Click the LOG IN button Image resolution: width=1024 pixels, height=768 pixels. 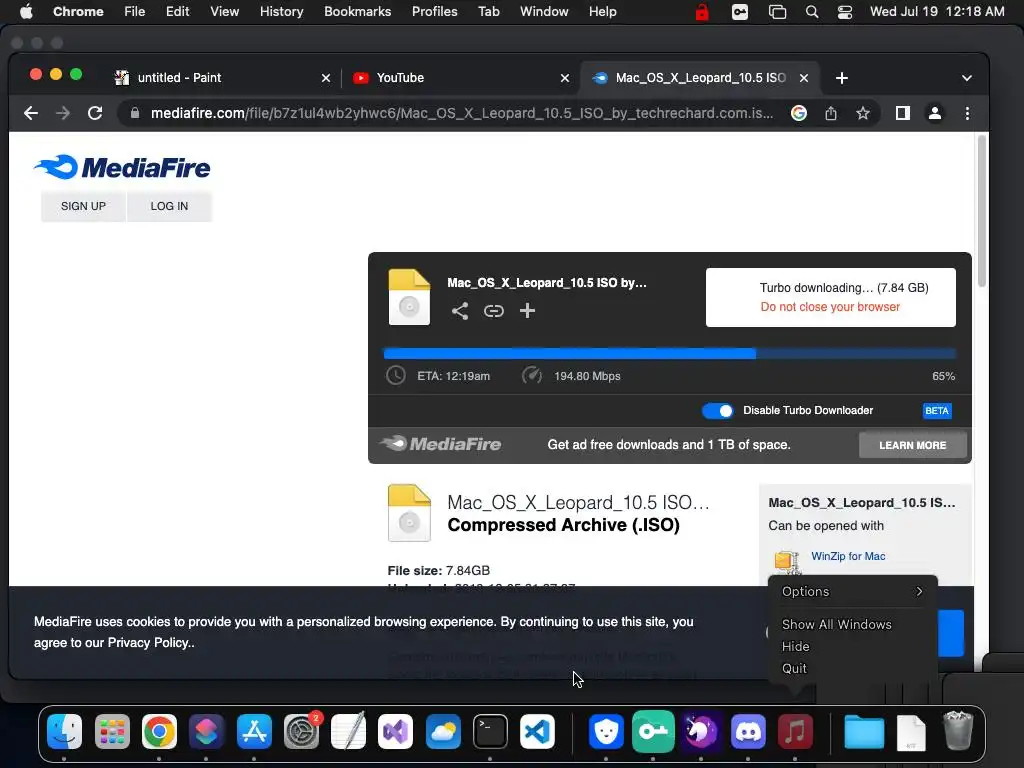[x=169, y=206]
